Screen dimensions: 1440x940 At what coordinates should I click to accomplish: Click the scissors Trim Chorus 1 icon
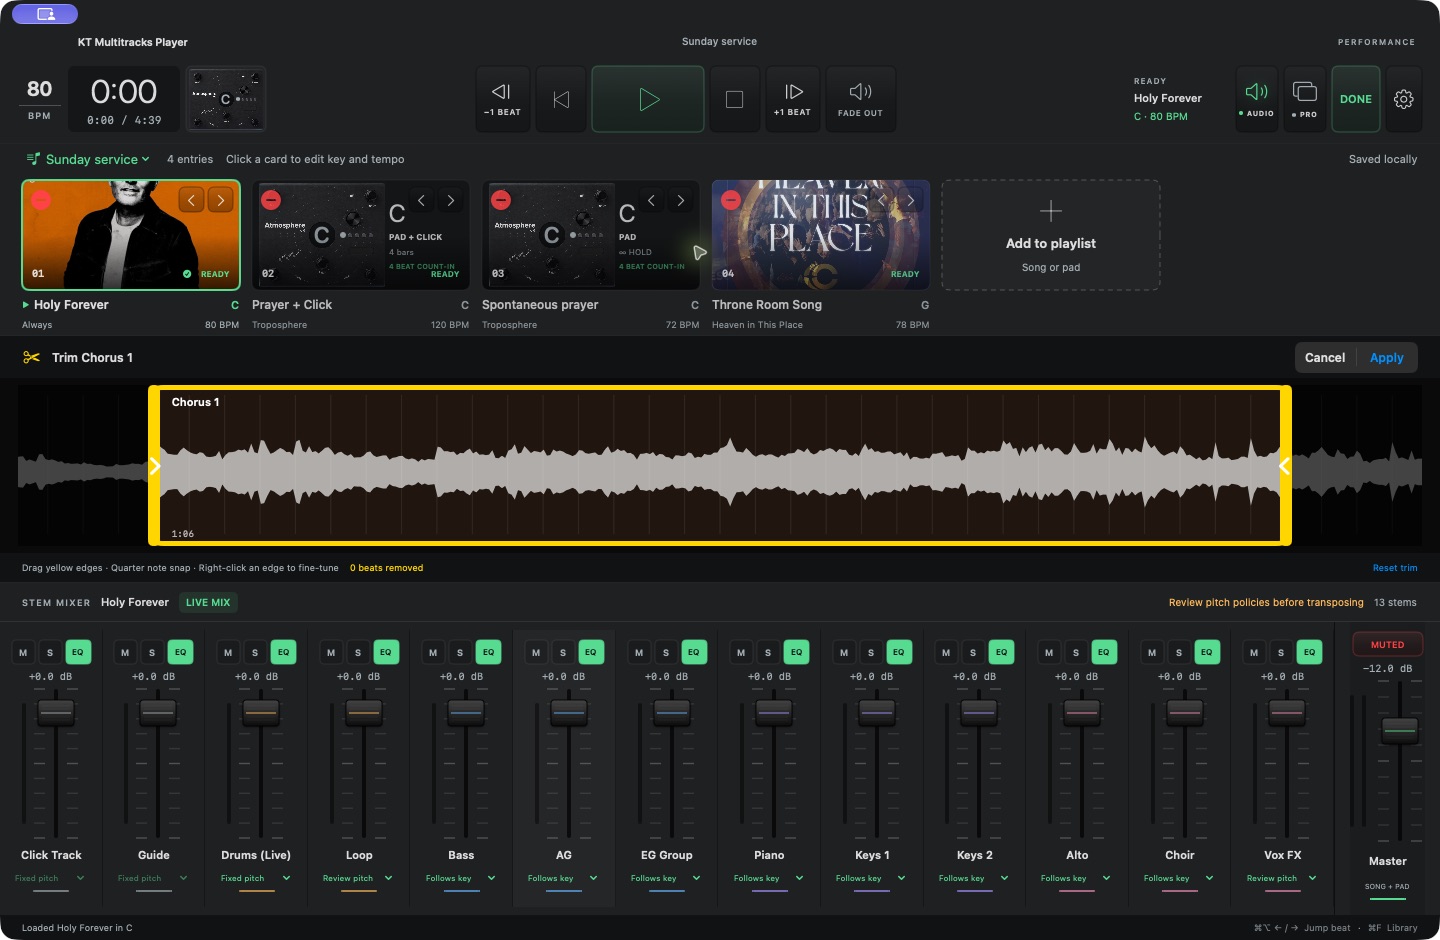pyautogui.click(x=32, y=357)
